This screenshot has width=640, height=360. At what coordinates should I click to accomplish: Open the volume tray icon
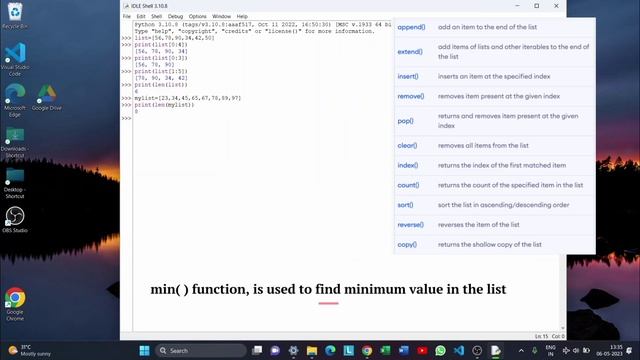[x=576, y=351]
